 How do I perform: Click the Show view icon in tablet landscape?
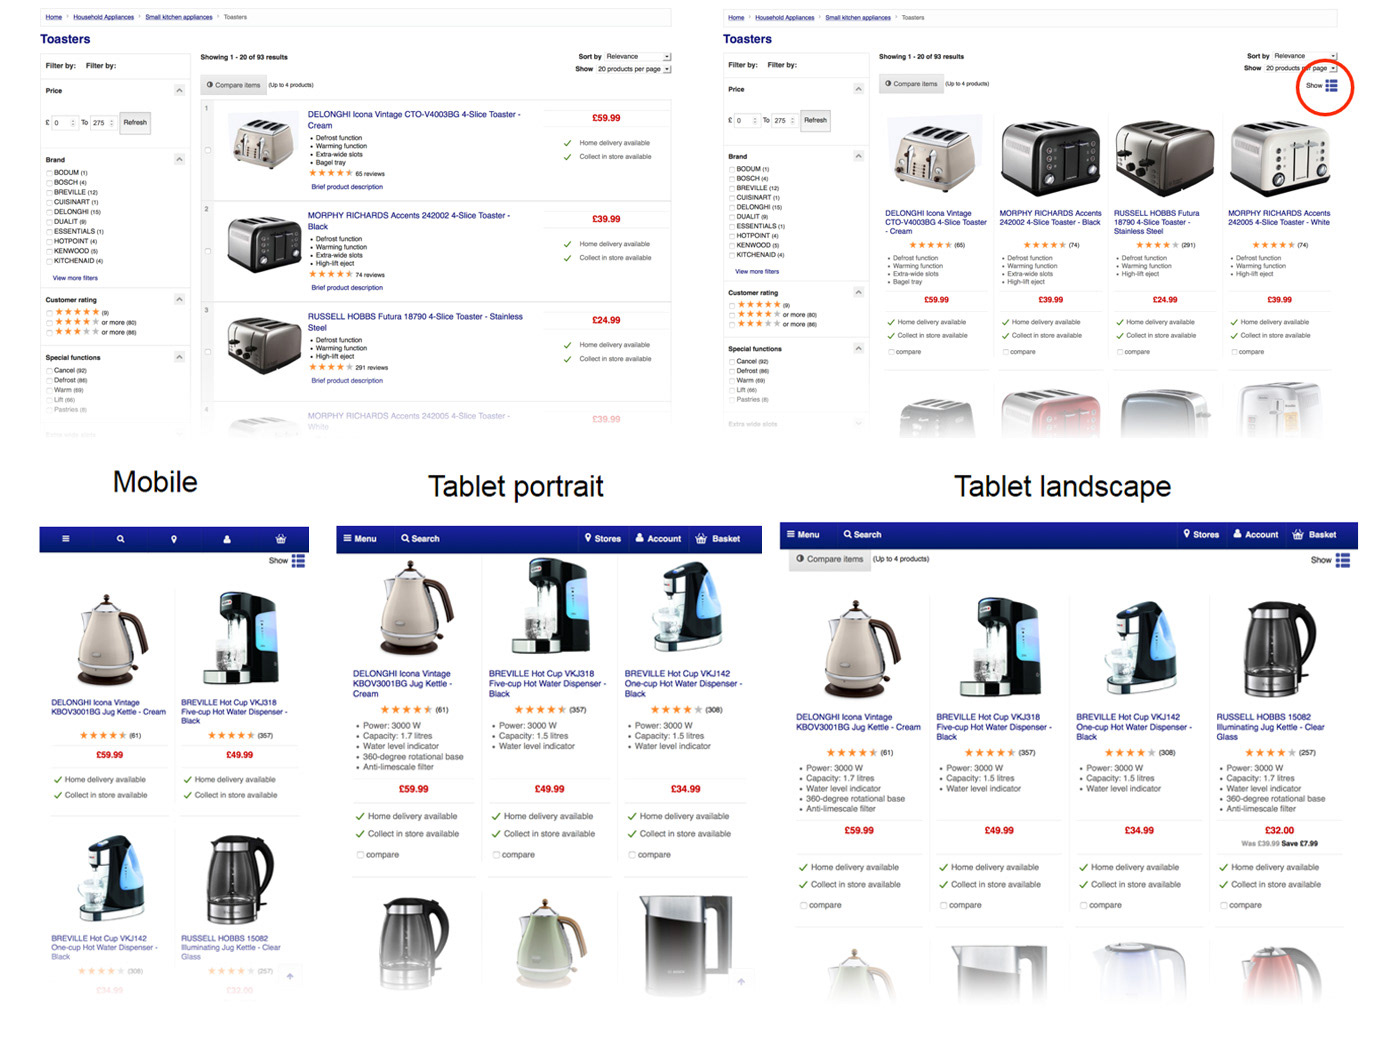[x=1343, y=560]
